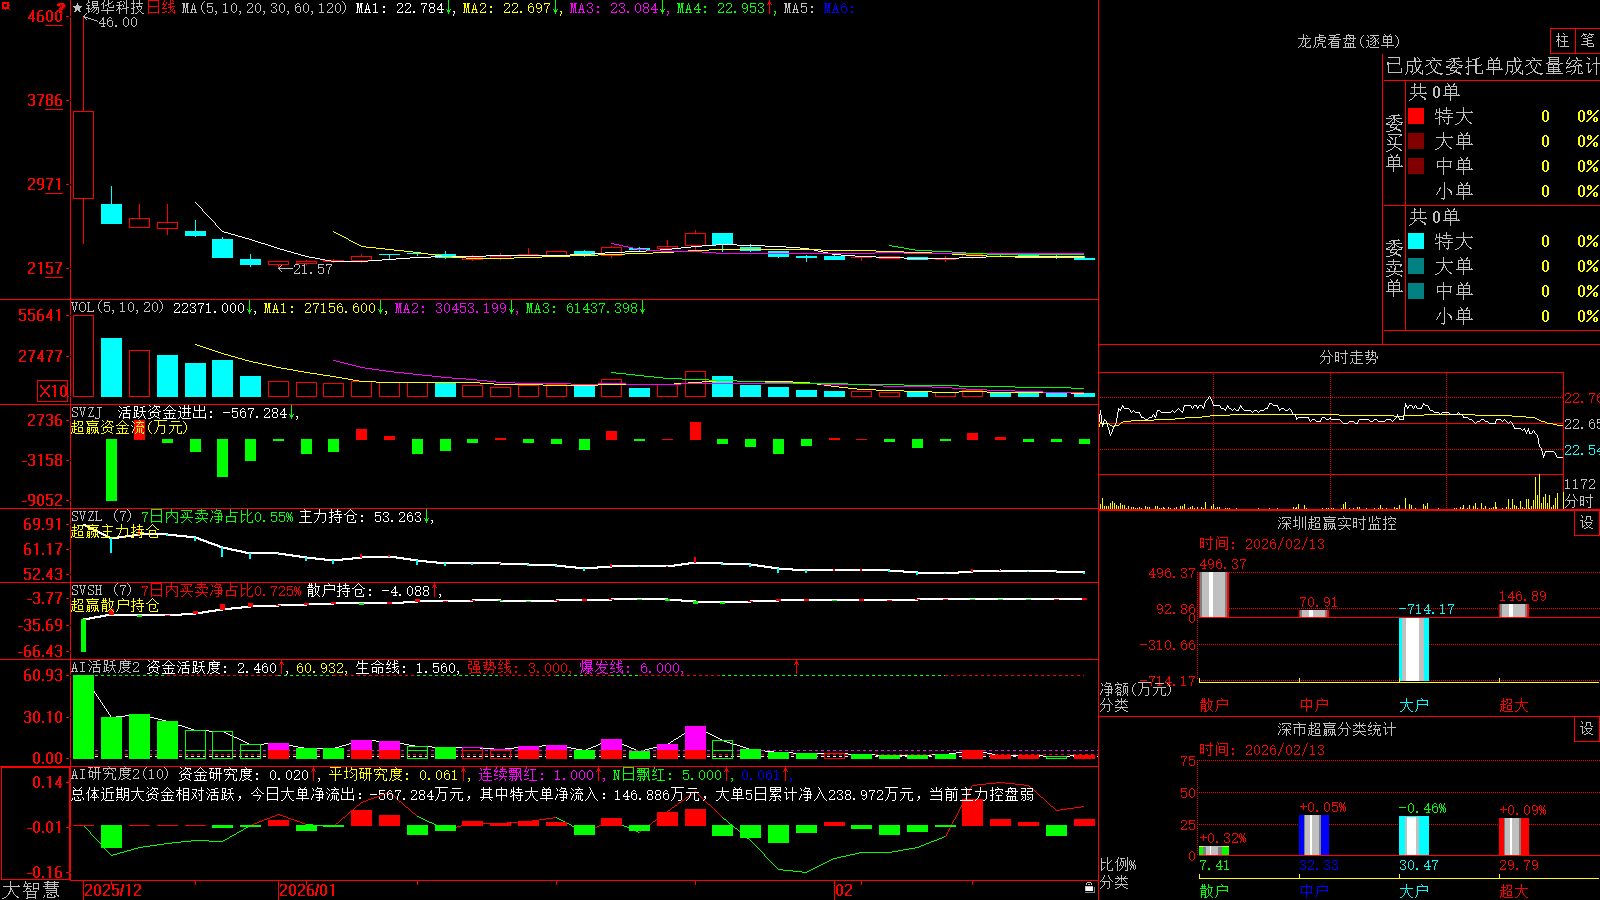Click the red 特大 buy-order color swatch
Viewport: 1600px width, 900px height.
[x=1416, y=116]
